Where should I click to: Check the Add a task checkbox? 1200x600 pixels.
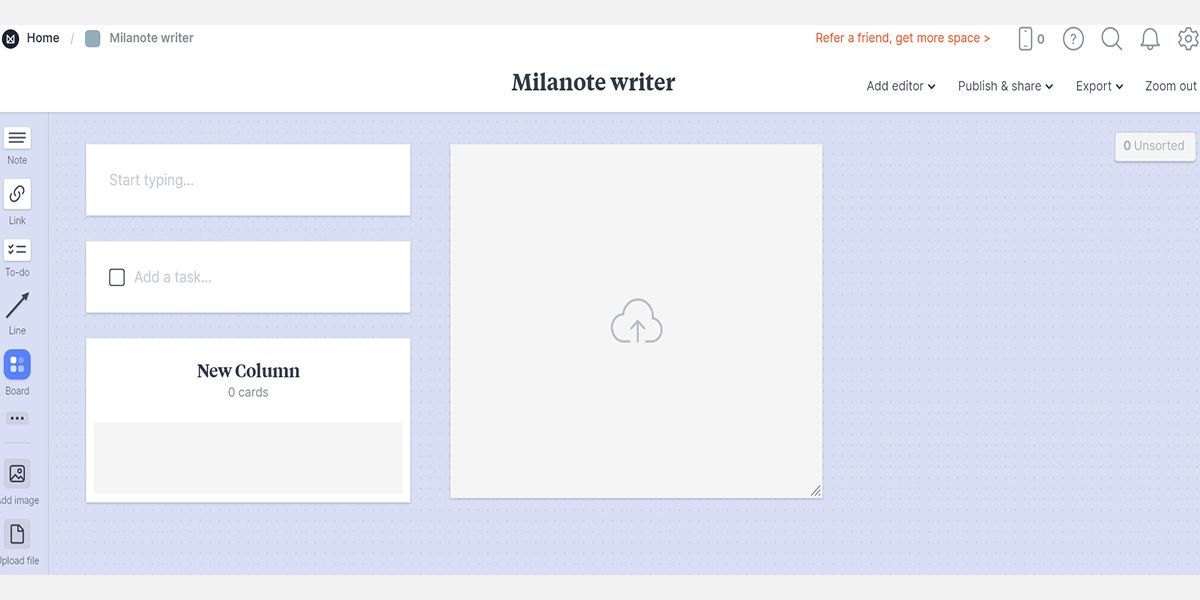click(117, 277)
